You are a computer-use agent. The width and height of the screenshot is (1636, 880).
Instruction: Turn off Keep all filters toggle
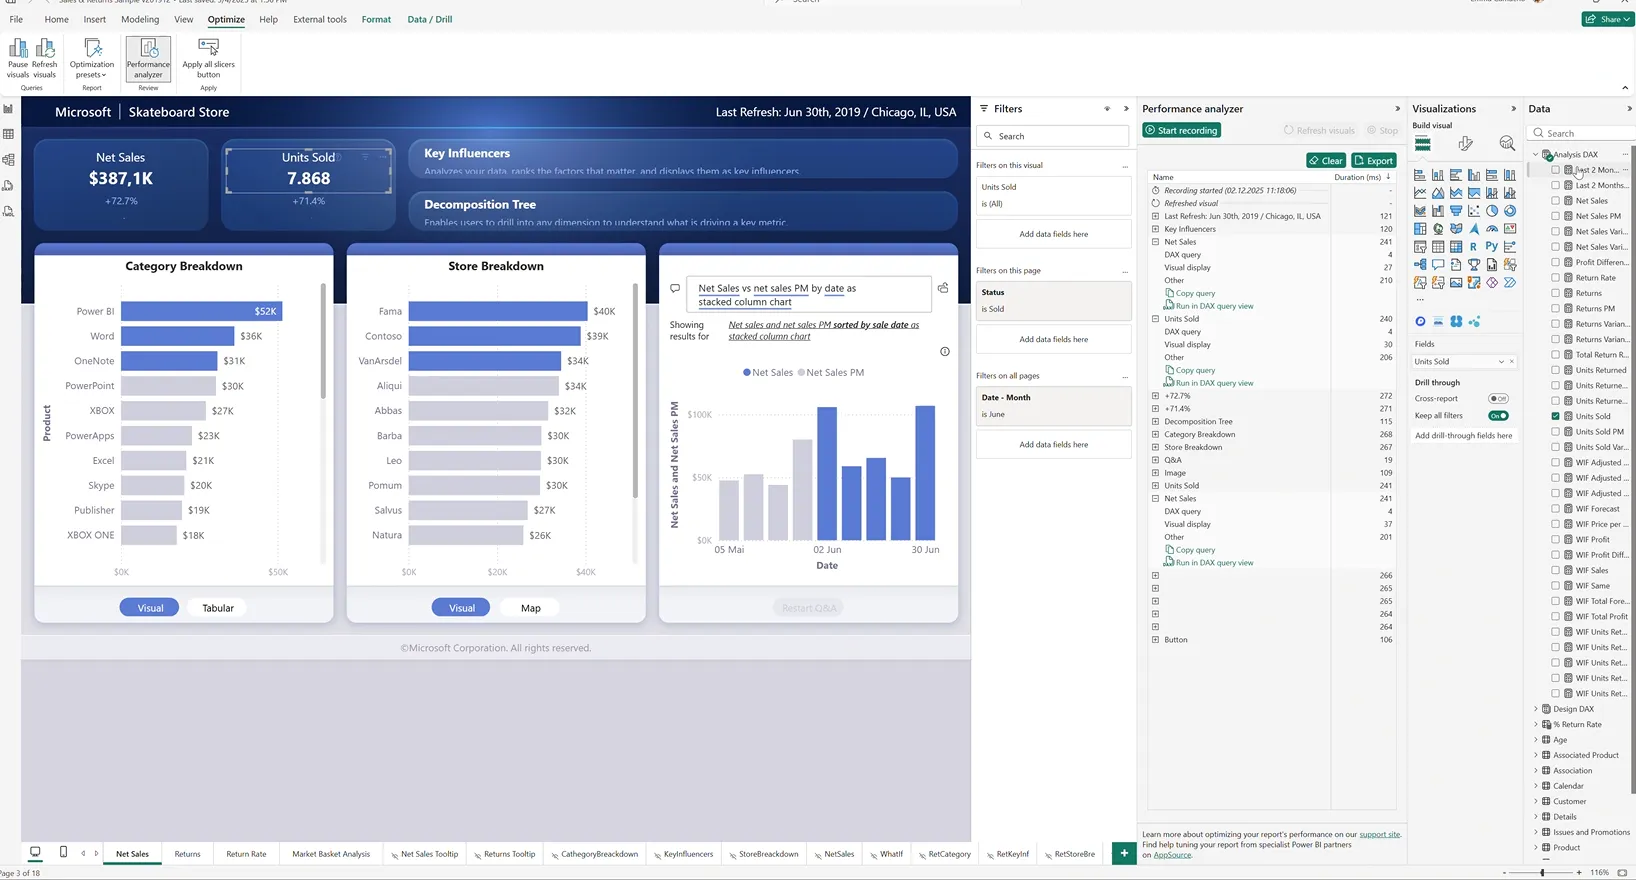(1498, 416)
